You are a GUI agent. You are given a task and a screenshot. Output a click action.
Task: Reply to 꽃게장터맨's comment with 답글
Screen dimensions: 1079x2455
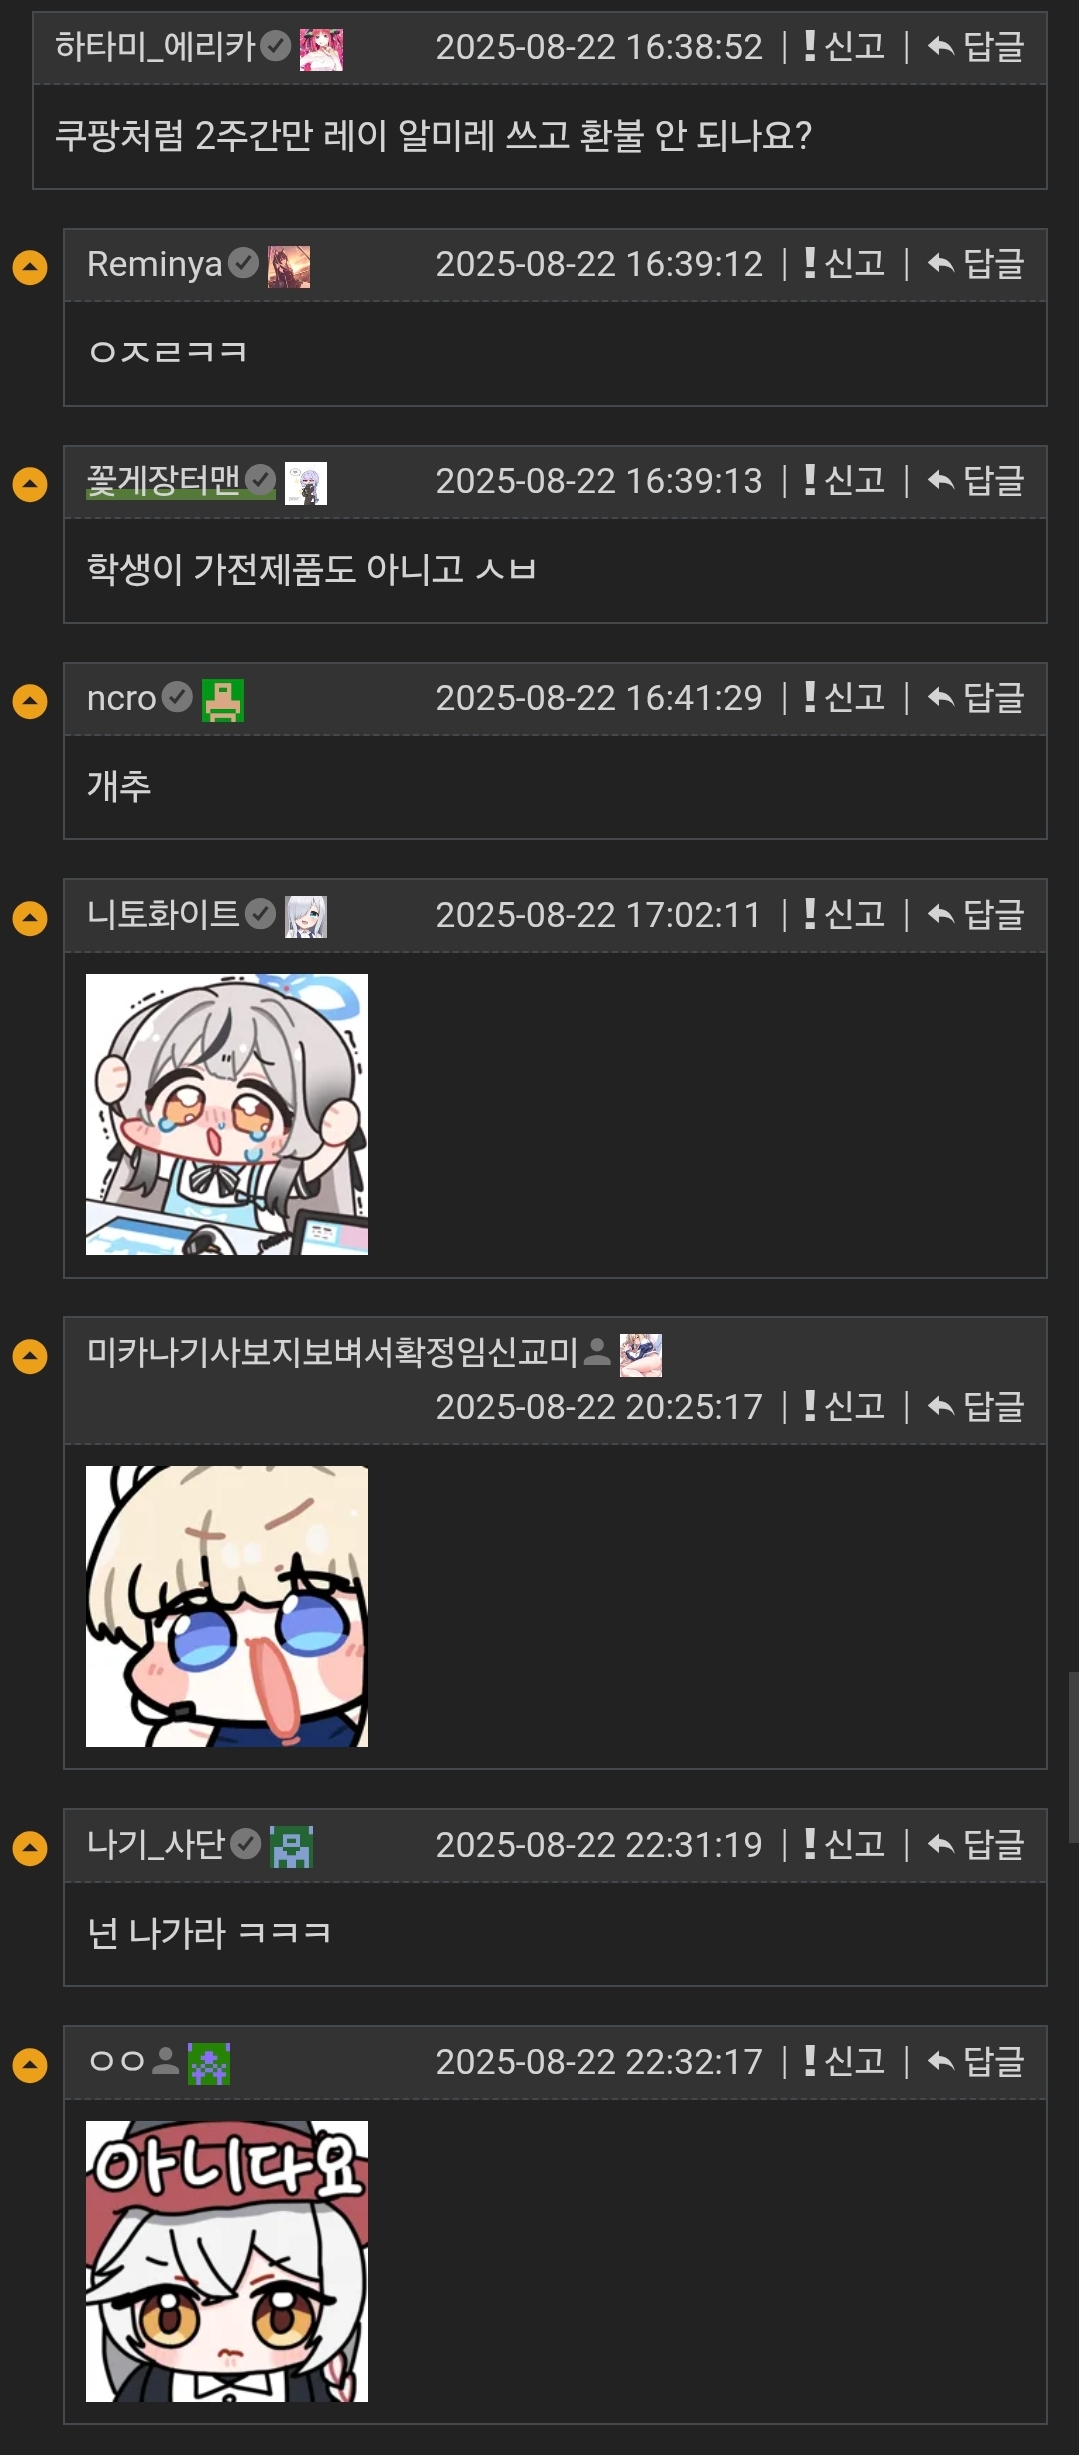click(976, 480)
